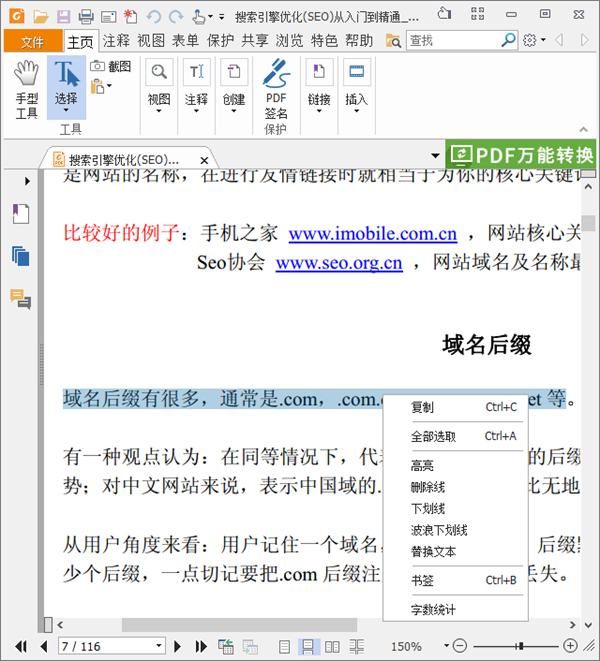Select the Hand tool
This screenshot has height=661, width=600.
26,89
